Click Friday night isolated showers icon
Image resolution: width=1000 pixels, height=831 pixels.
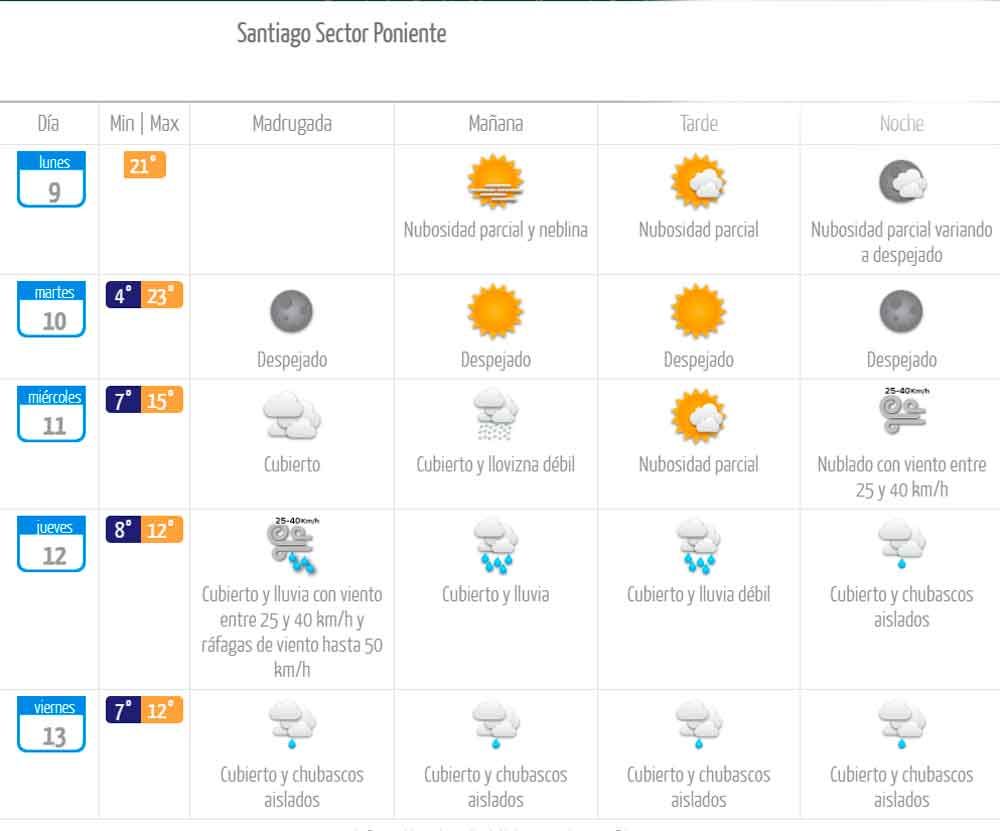[902, 725]
